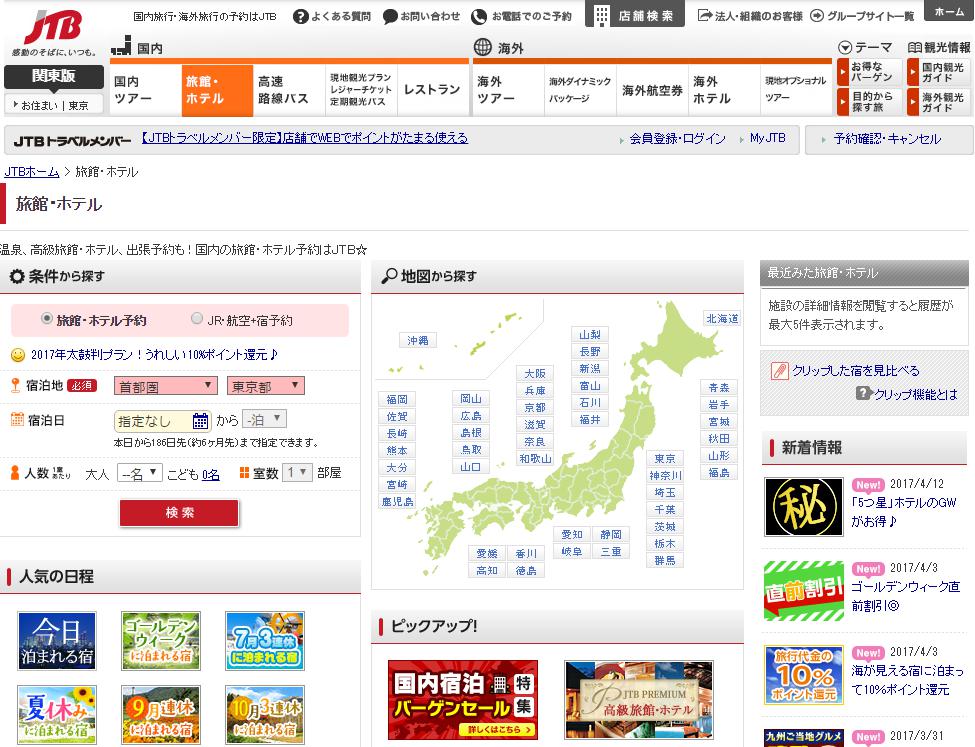Select 福岡 on the map list
975x747 pixels.
pos(397,399)
